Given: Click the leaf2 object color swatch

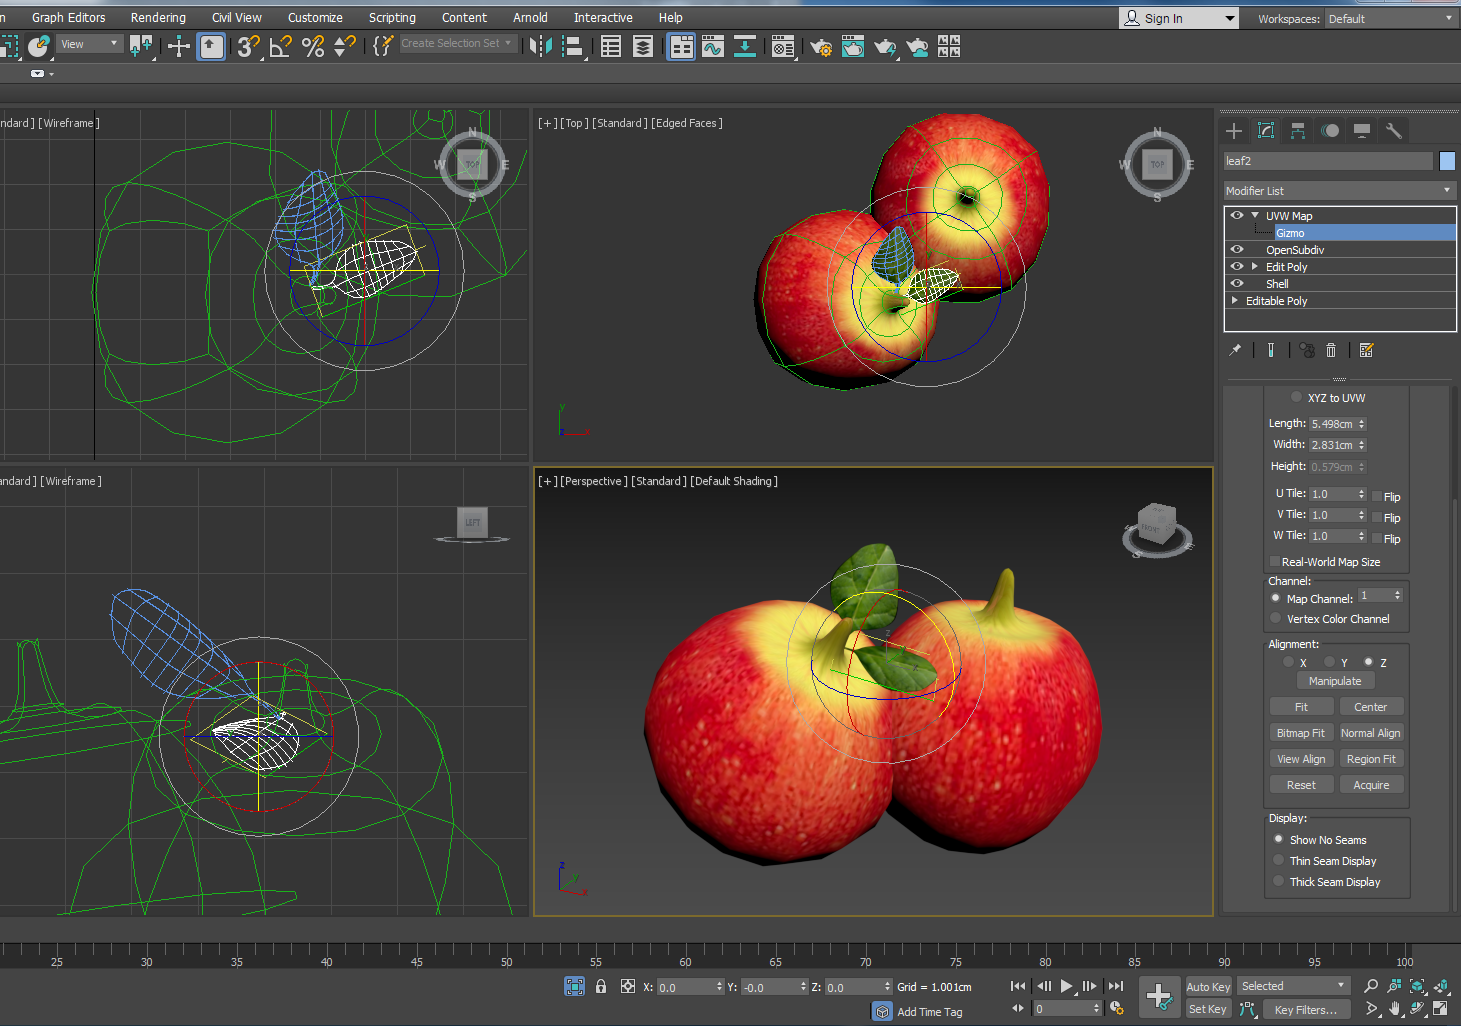Looking at the screenshot, I should tap(1447, 161).
